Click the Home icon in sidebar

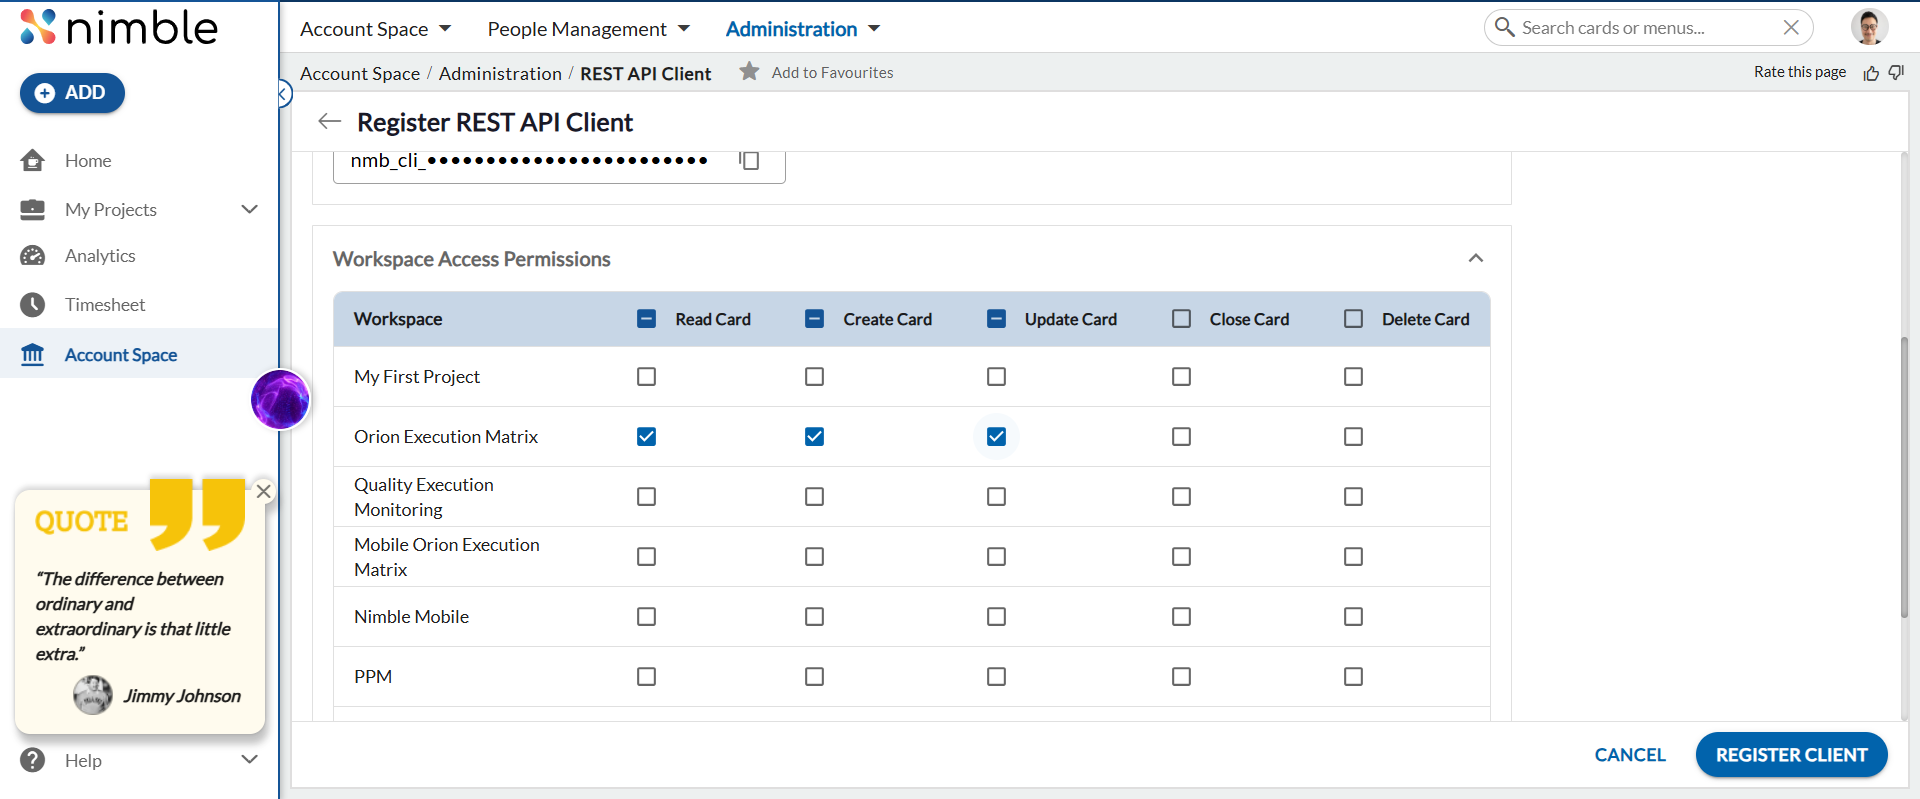33,160
